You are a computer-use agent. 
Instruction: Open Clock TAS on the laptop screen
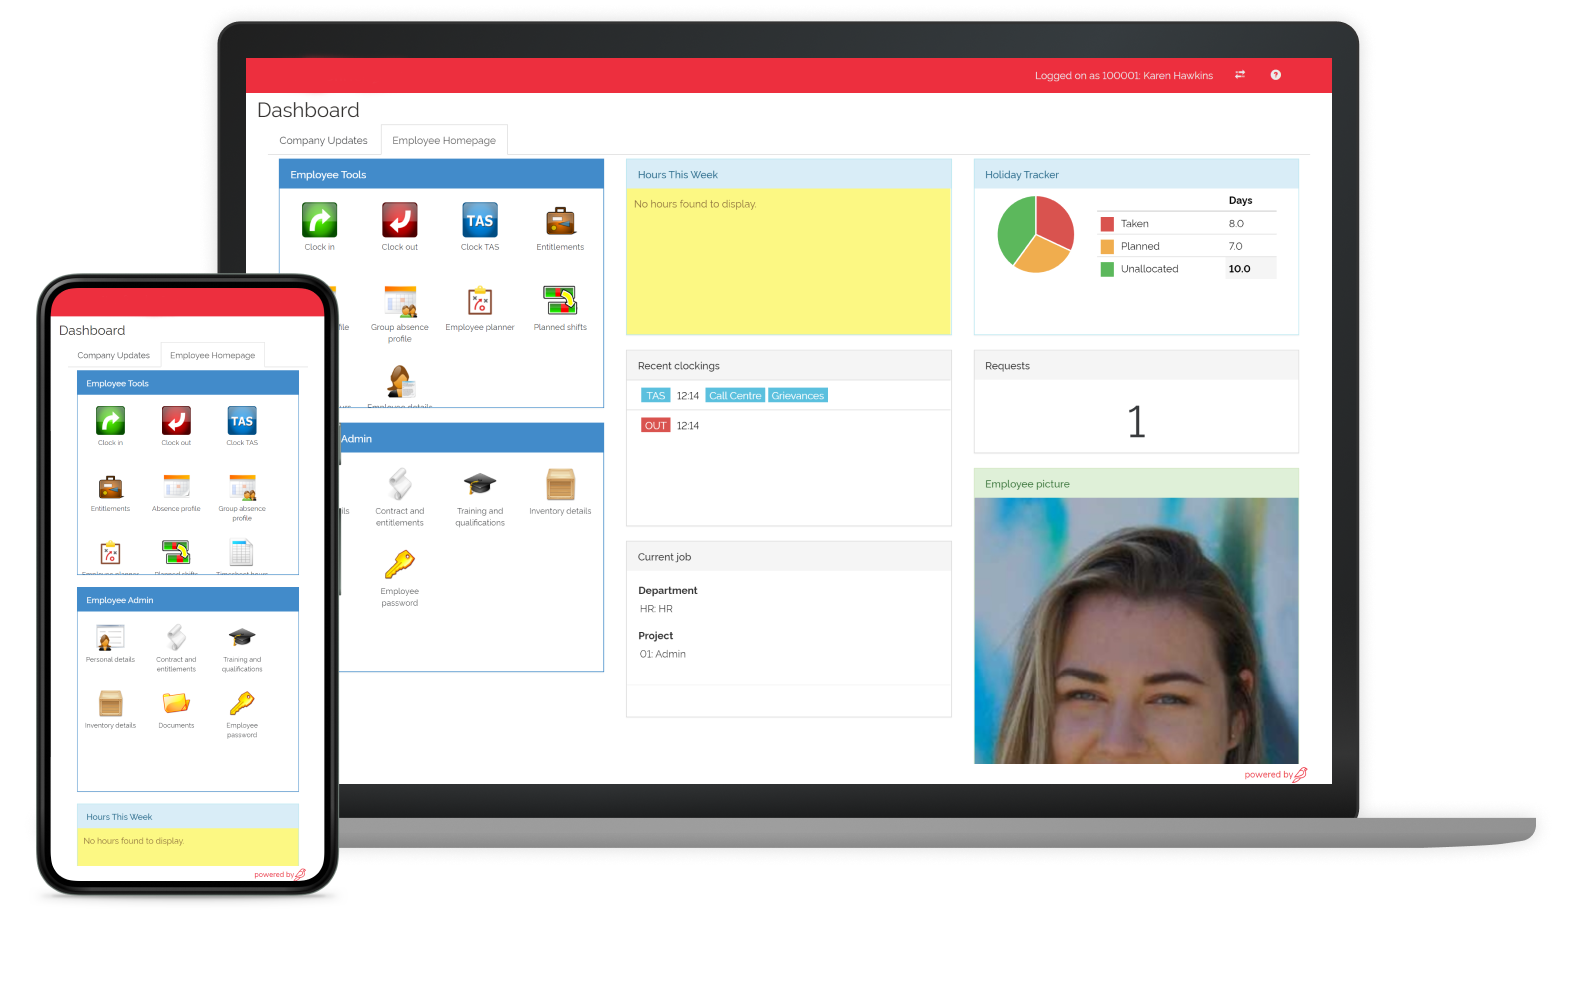click(479, 221)
